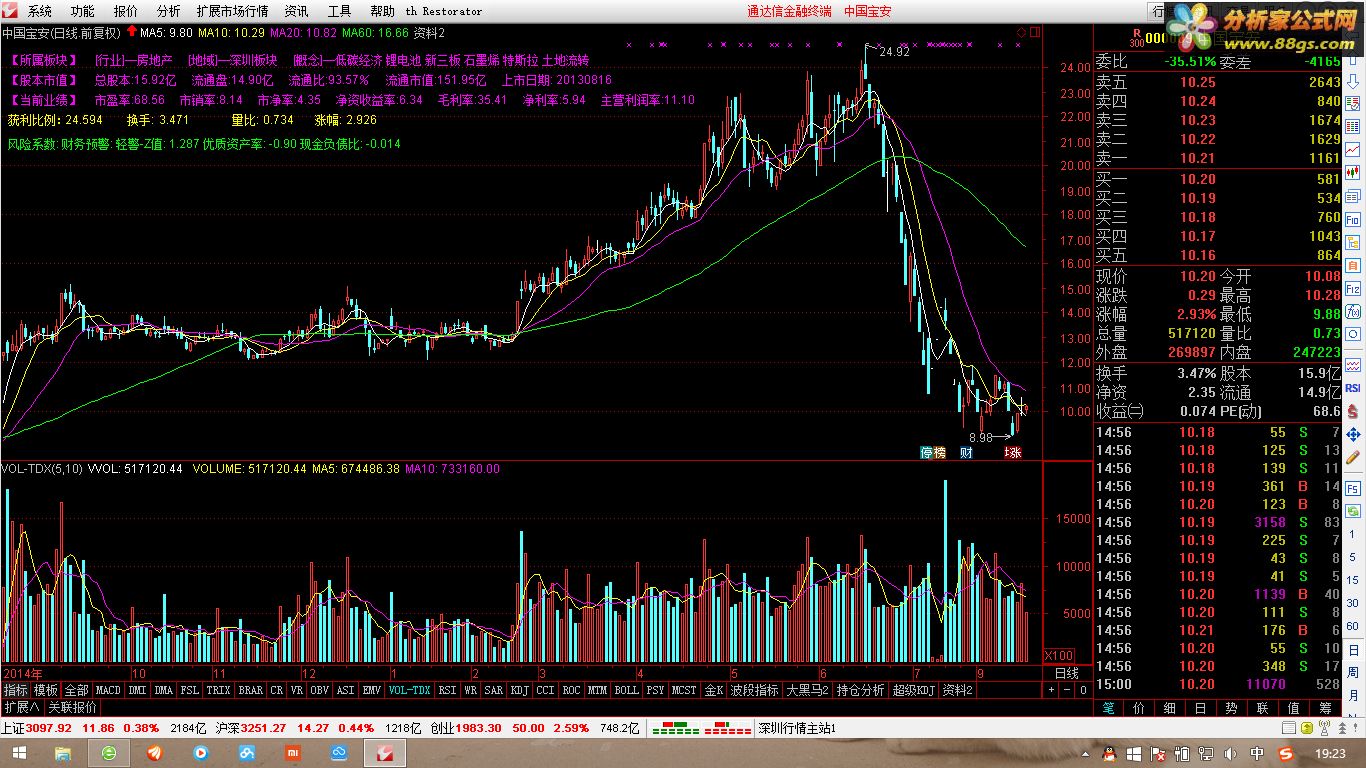
Task: Switch to the KDJ indicator tab
Action: (x=519, y=690)
